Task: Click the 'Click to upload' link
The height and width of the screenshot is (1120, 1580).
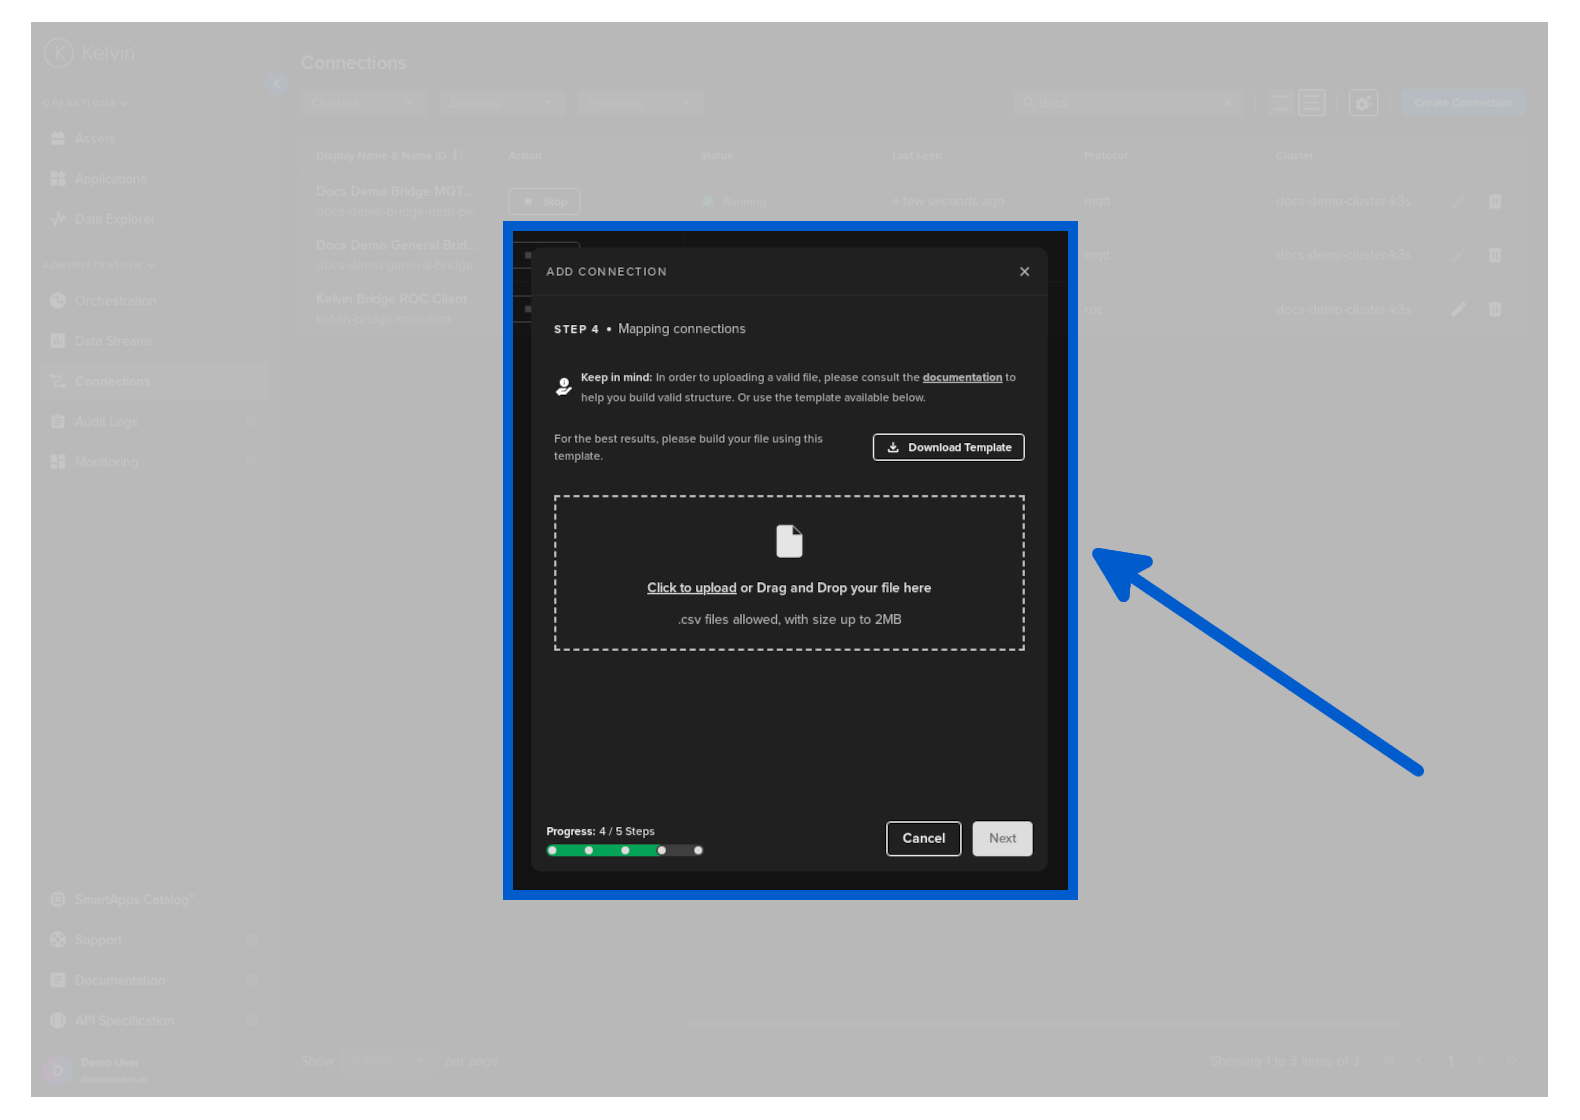Action: pos(691,588)
